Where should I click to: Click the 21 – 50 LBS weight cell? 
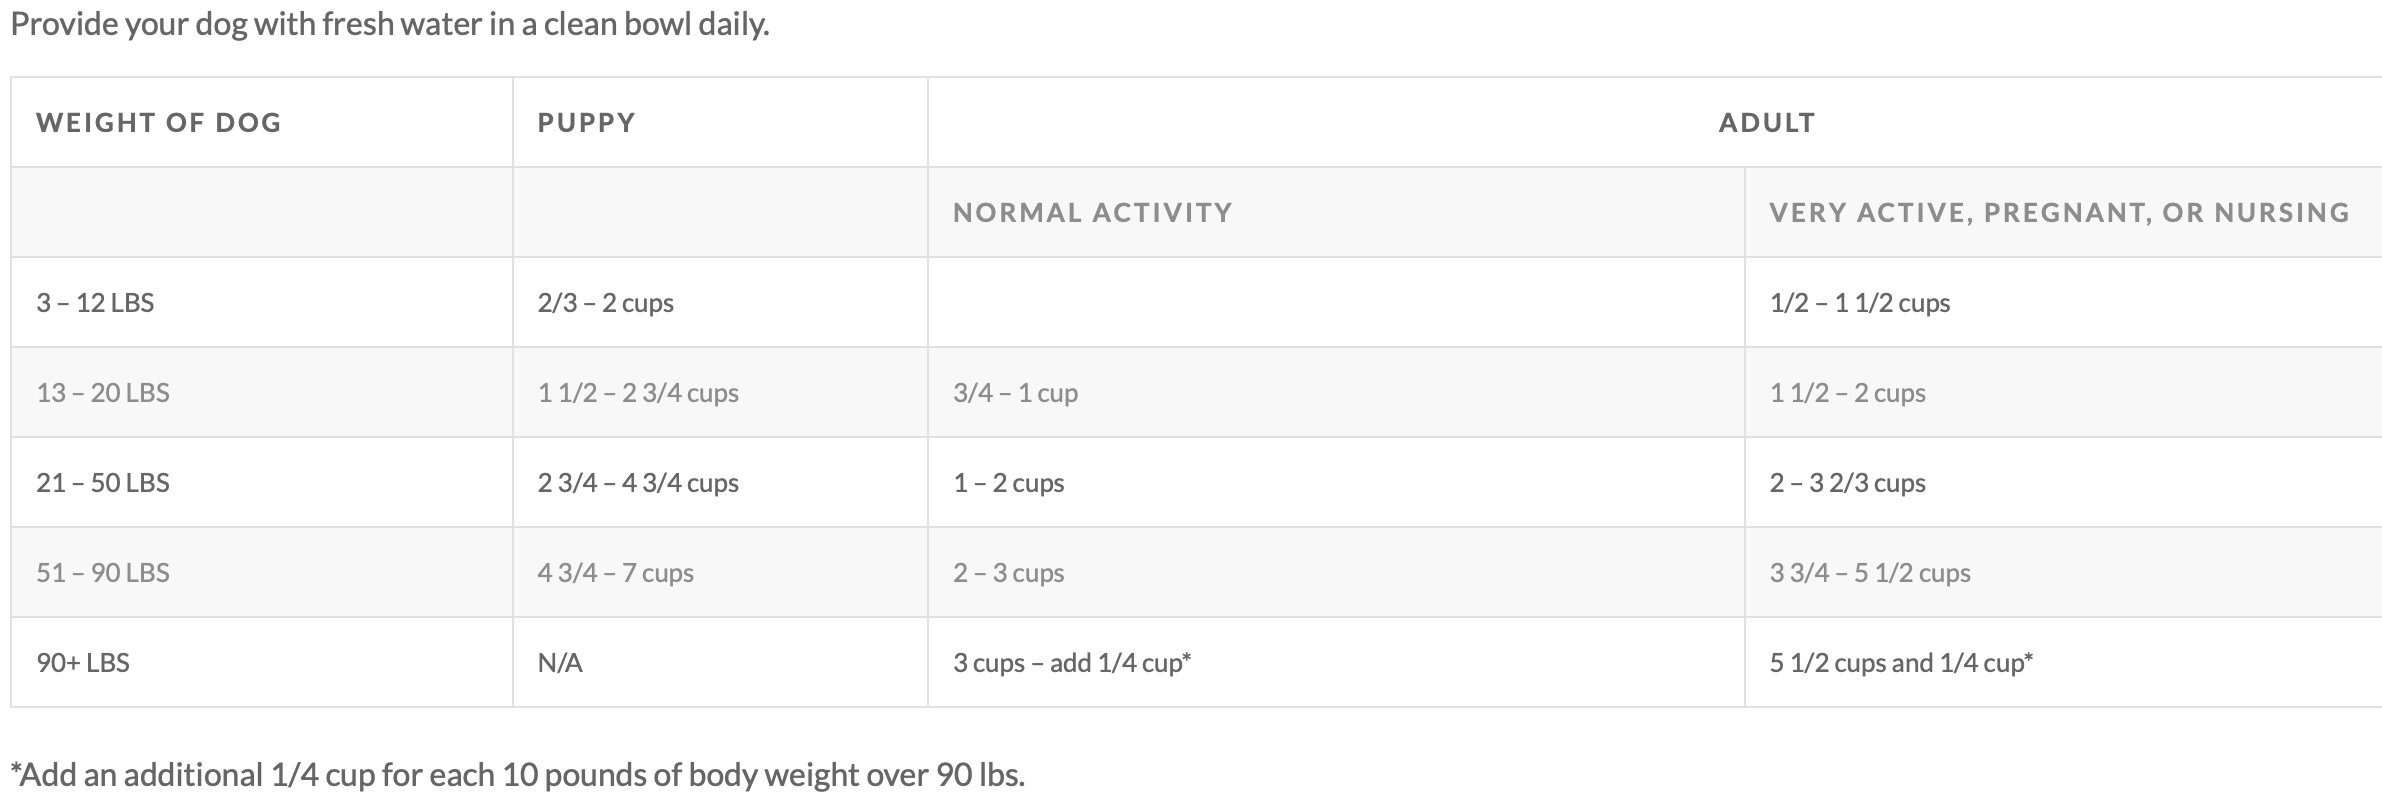click(x=103, y=482)
